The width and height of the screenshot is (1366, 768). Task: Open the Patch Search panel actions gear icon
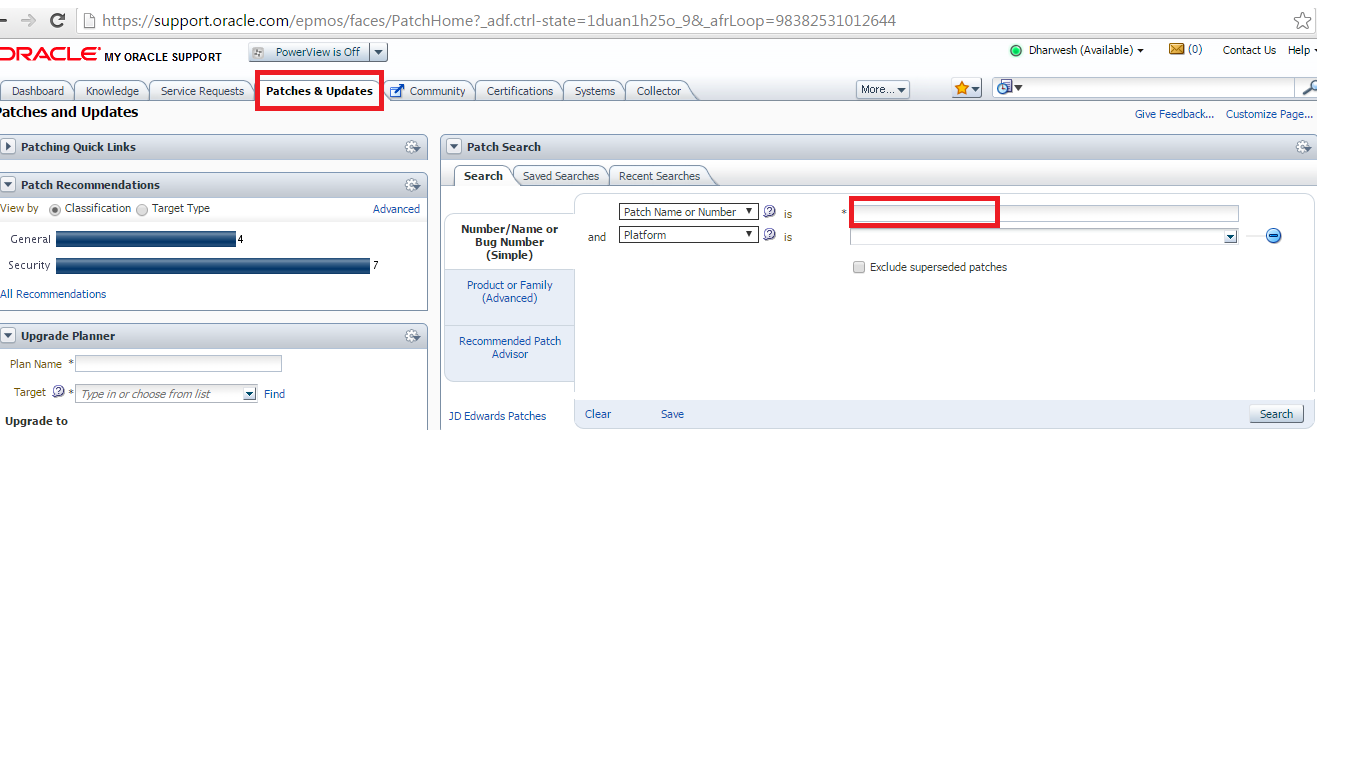click(1303, 146)
